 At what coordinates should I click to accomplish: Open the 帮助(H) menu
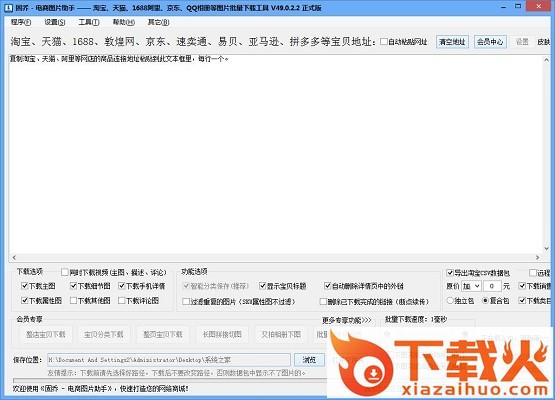124,22
